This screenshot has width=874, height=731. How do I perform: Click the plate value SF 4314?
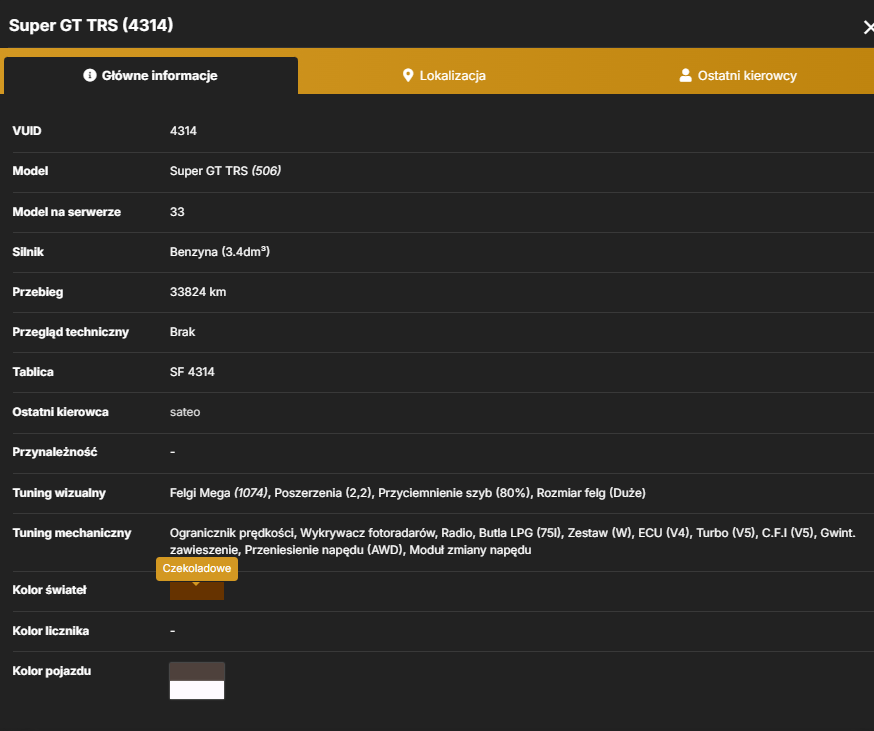point(192,372)
